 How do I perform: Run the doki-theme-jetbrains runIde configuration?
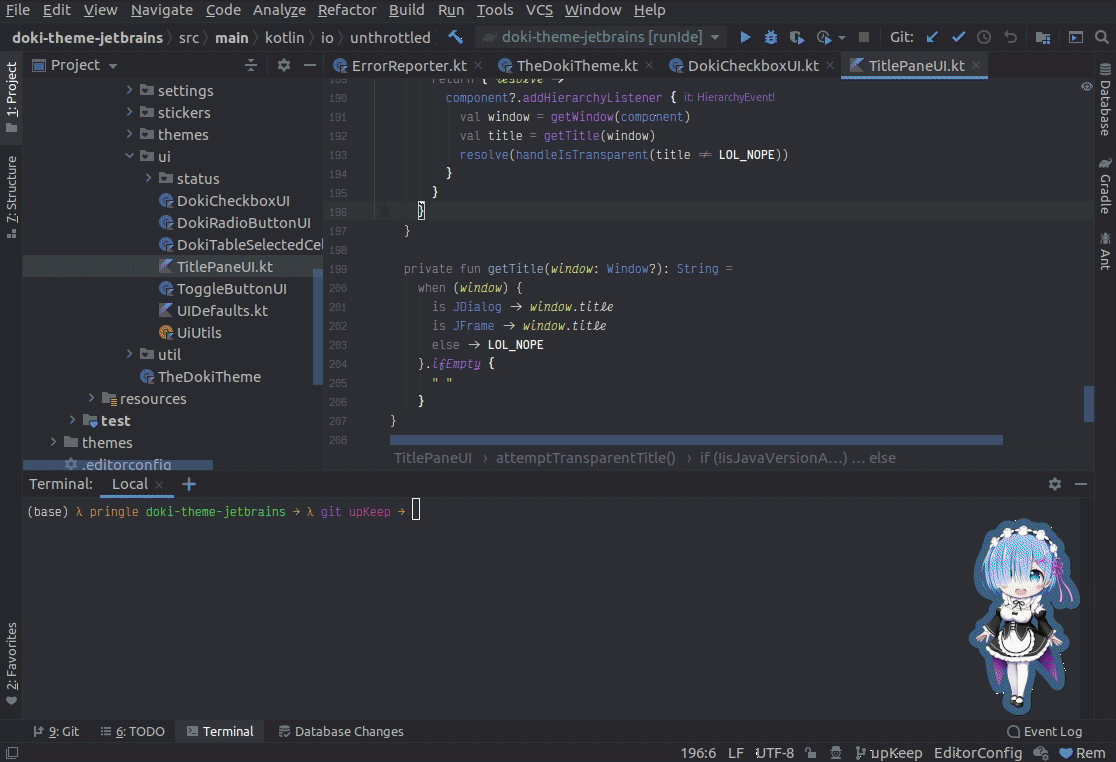744,37
